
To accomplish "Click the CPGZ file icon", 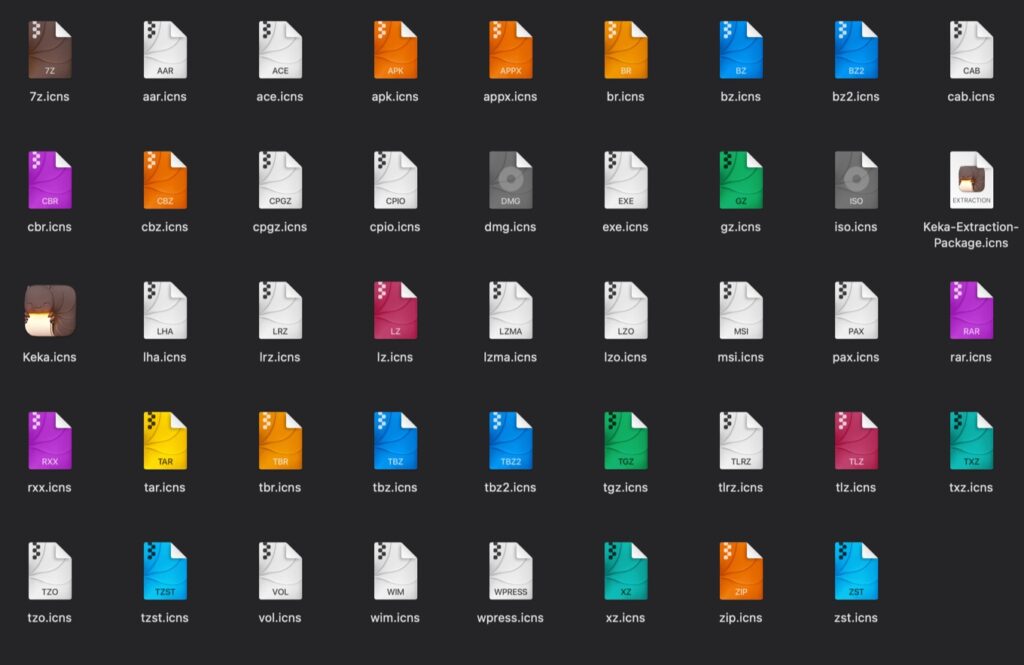I will point(280,180).
